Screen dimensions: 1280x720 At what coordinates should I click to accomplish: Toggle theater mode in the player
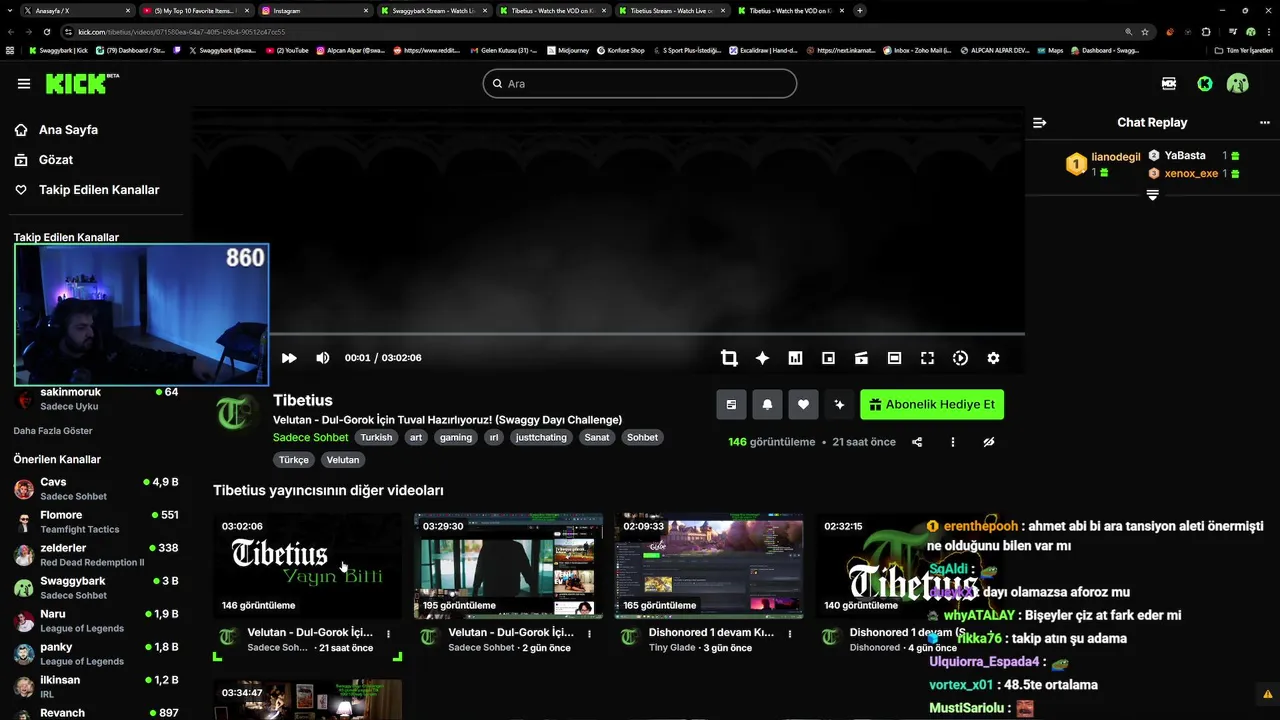894,358
